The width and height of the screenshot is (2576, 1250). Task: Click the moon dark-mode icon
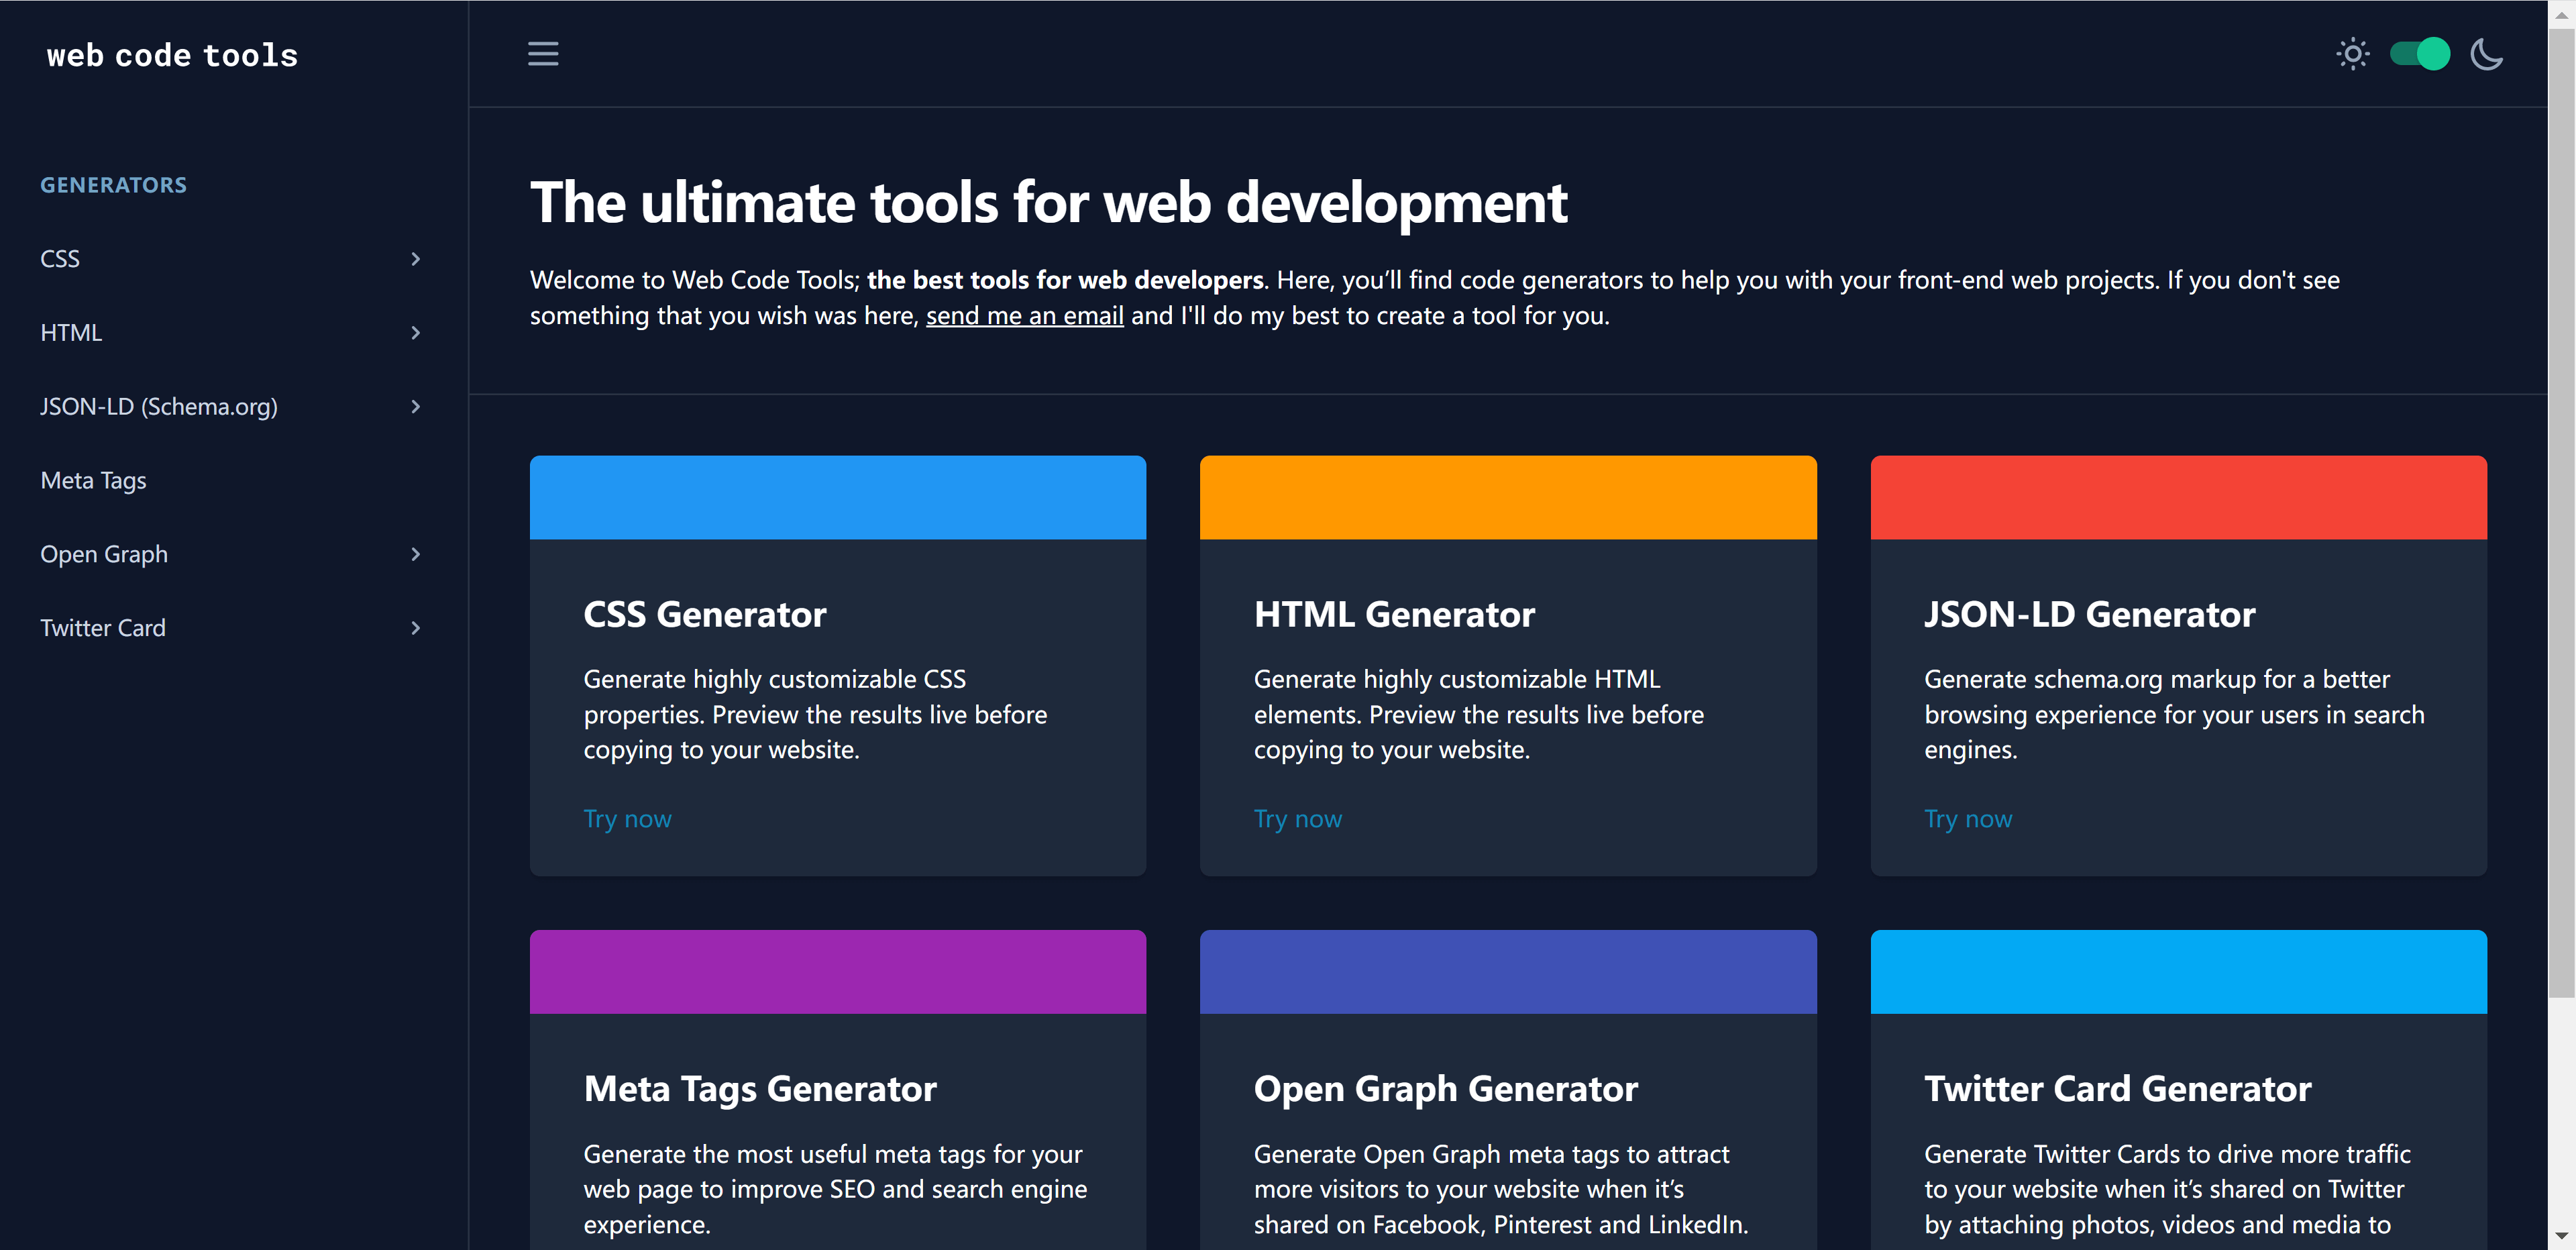(2486, 54)
